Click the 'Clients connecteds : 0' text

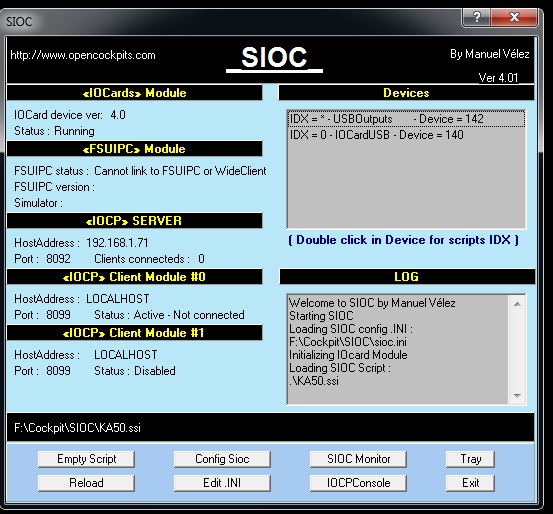coord(149,259)
